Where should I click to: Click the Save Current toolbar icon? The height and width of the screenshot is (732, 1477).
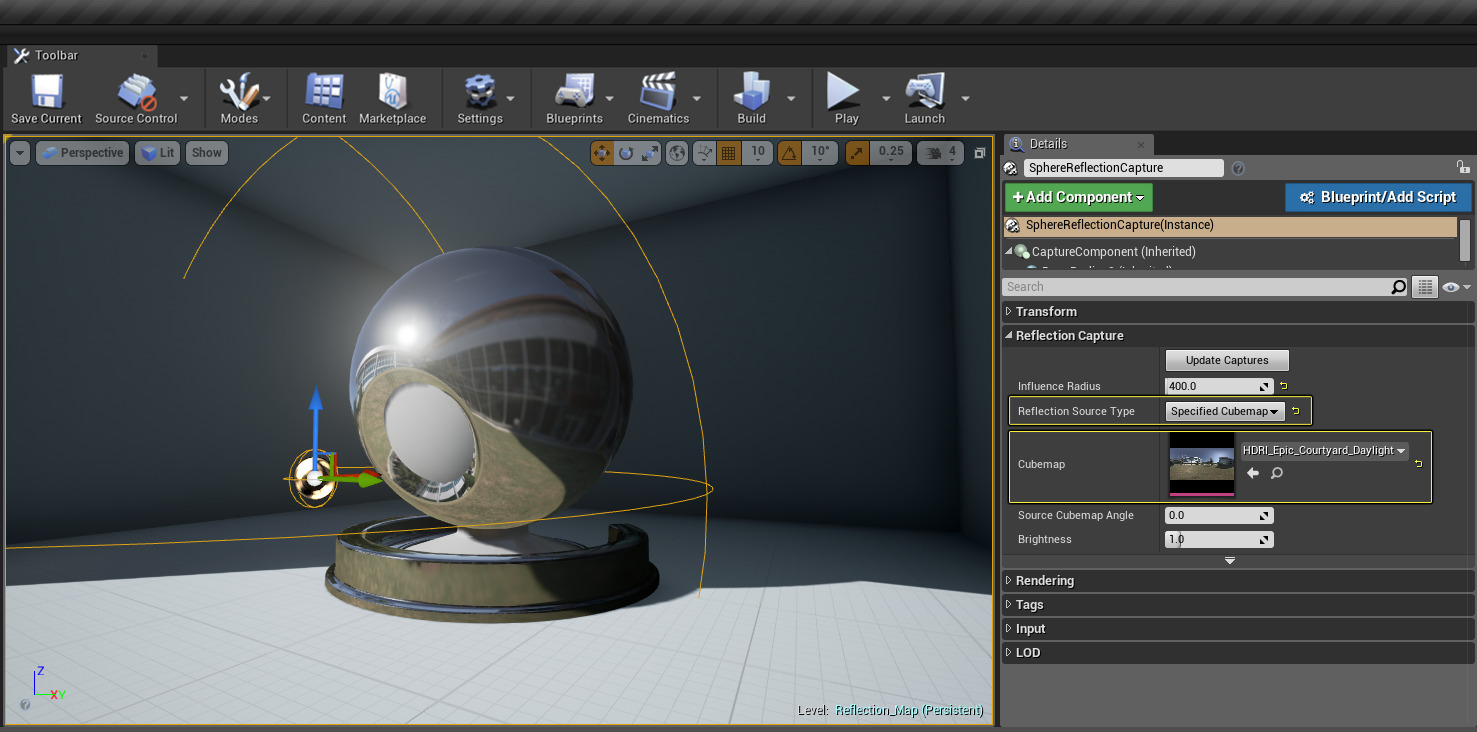point(46,99)
